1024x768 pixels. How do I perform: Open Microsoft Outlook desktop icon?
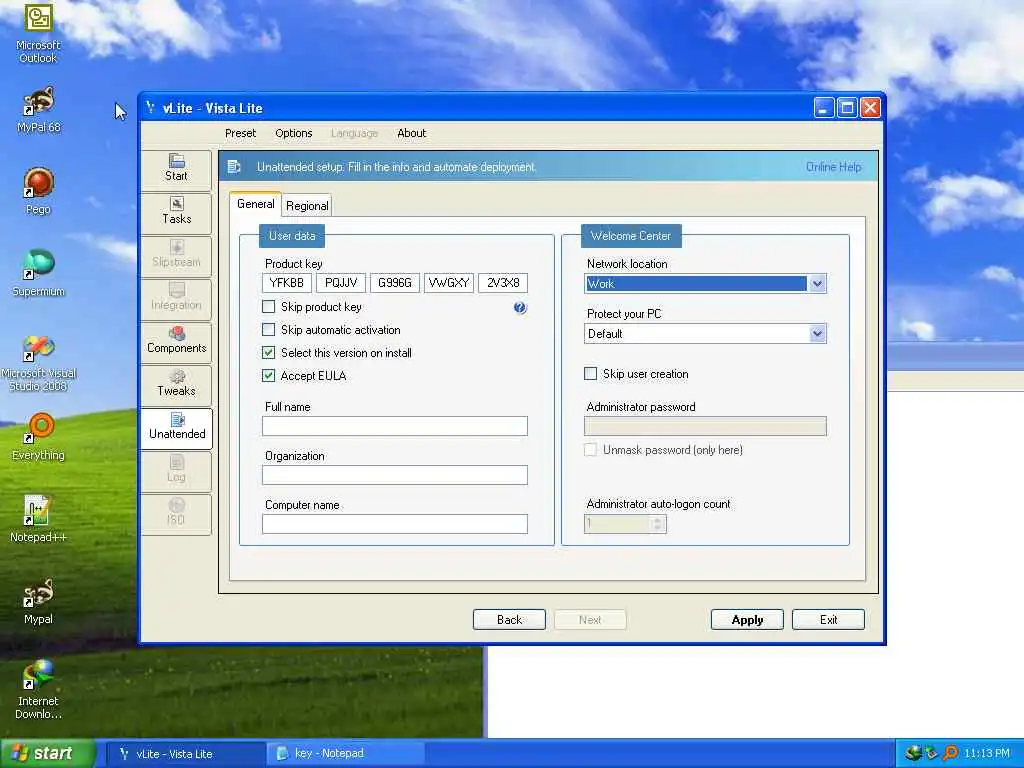coord(38,34)
